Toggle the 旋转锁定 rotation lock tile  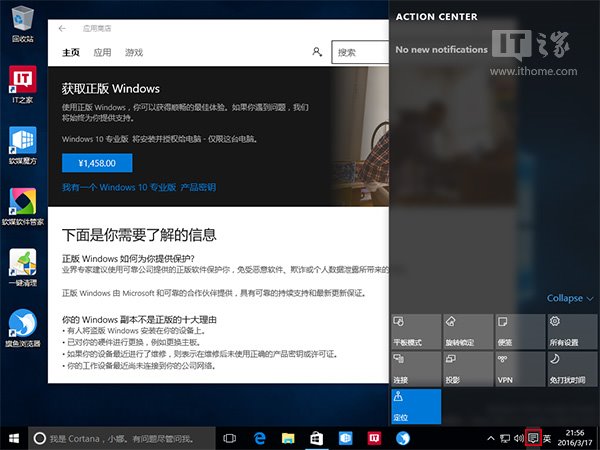468,331
